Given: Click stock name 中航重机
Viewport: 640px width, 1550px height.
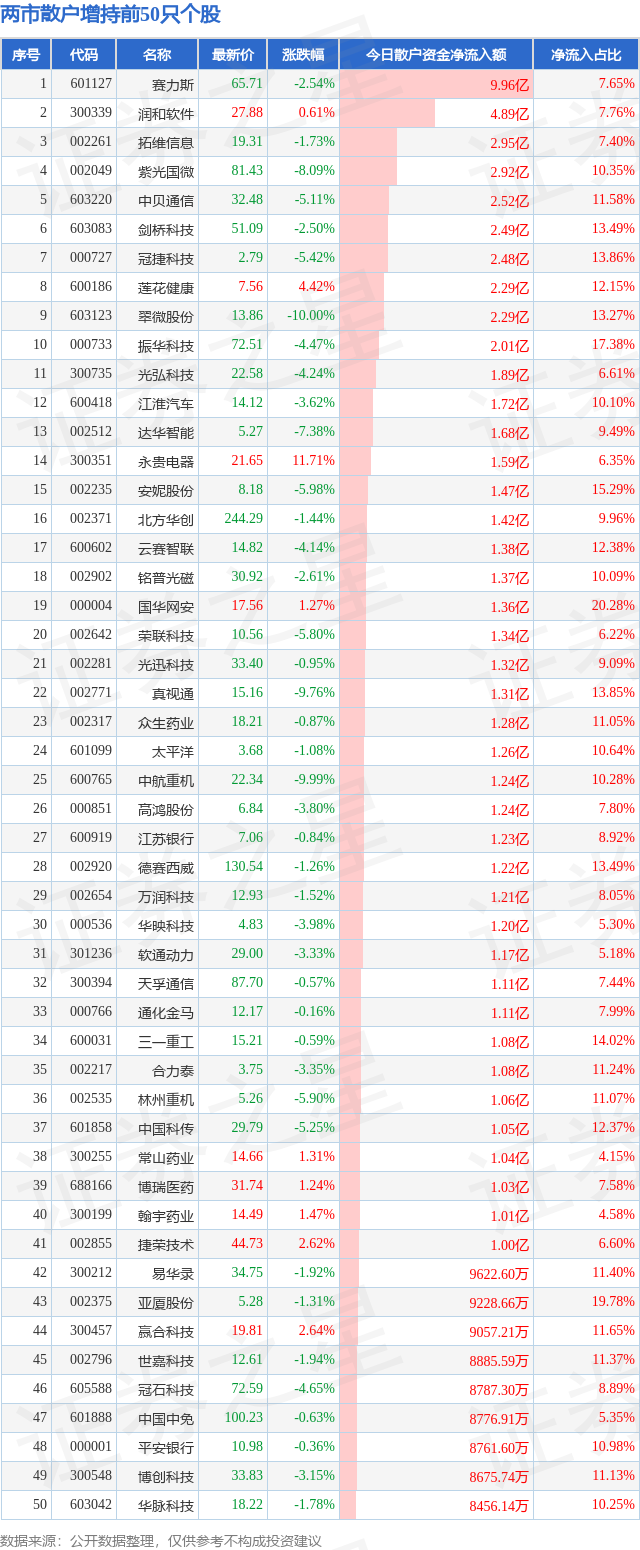Looking at the screenshot, I should (166, 780).
